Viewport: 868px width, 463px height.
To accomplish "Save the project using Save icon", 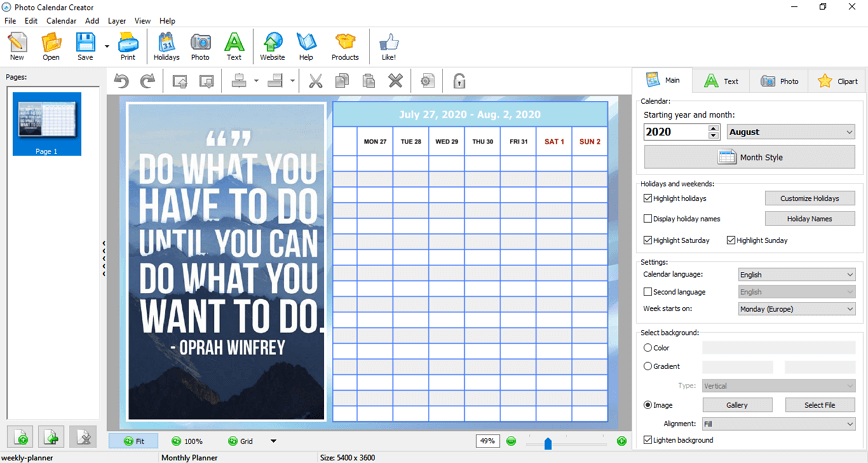I will (85, 47).
